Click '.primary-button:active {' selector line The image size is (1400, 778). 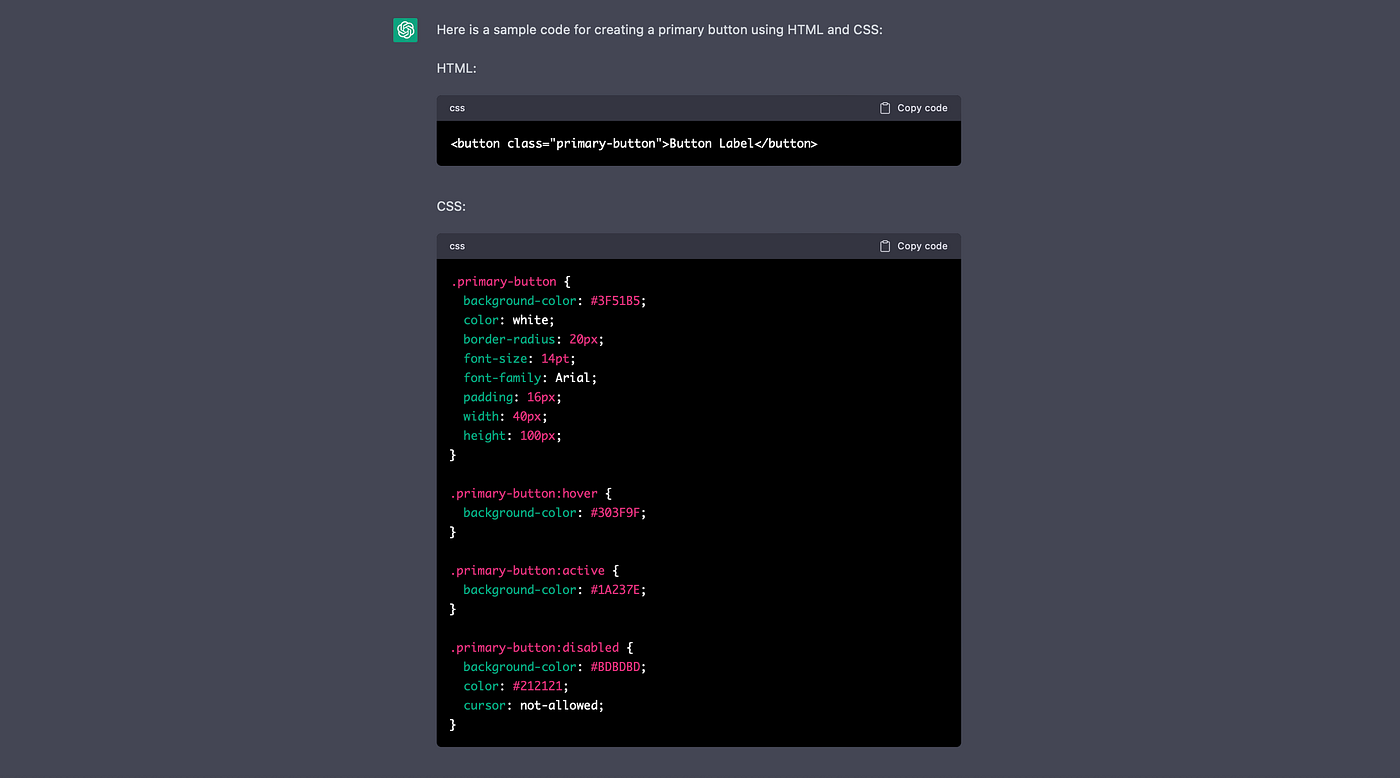coord(535,571)
